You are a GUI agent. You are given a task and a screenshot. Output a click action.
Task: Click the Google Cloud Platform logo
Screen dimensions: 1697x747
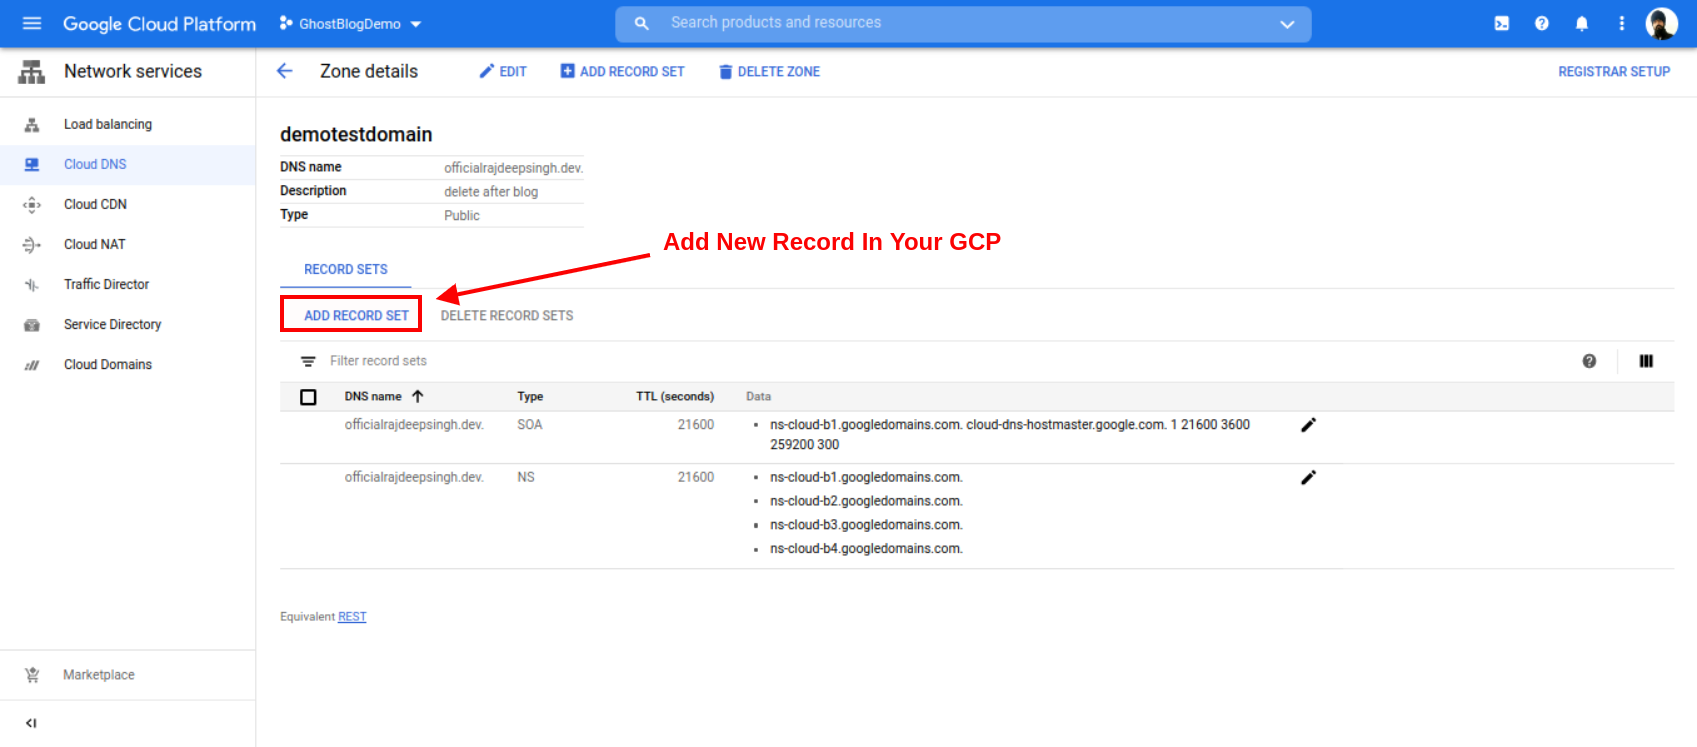159,24
